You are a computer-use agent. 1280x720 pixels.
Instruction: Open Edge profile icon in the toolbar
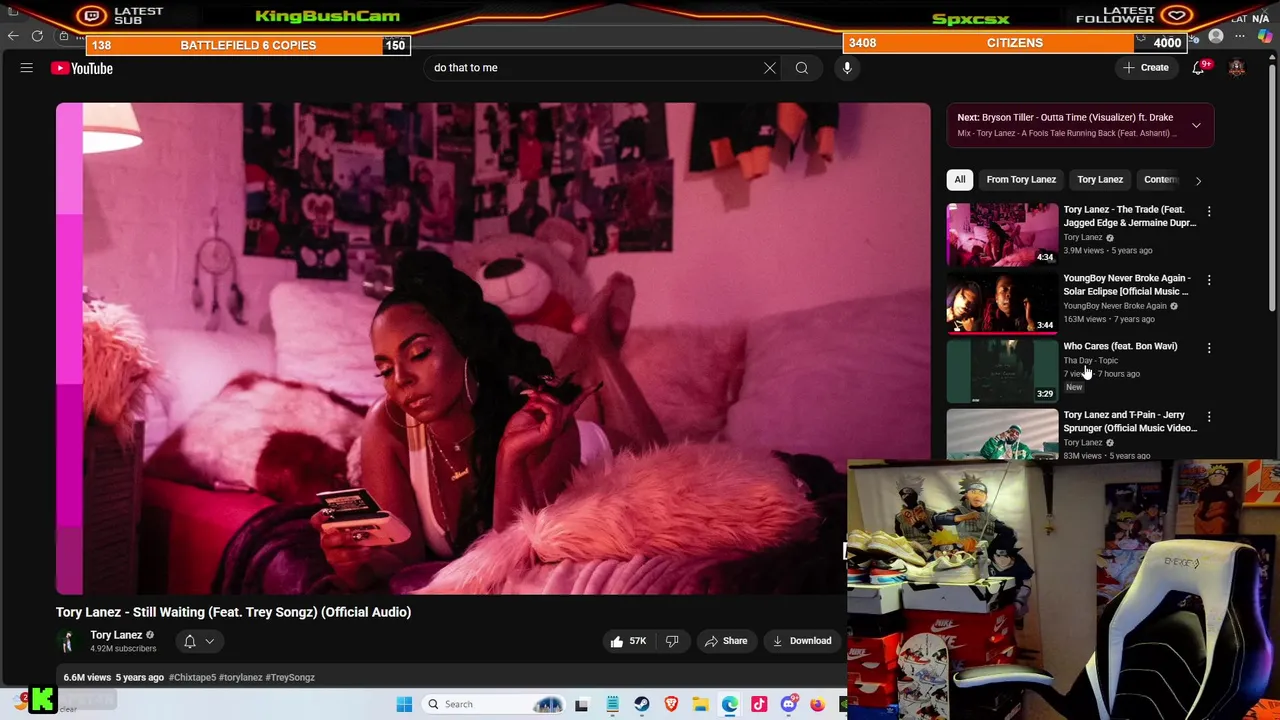coord(1216,37)
